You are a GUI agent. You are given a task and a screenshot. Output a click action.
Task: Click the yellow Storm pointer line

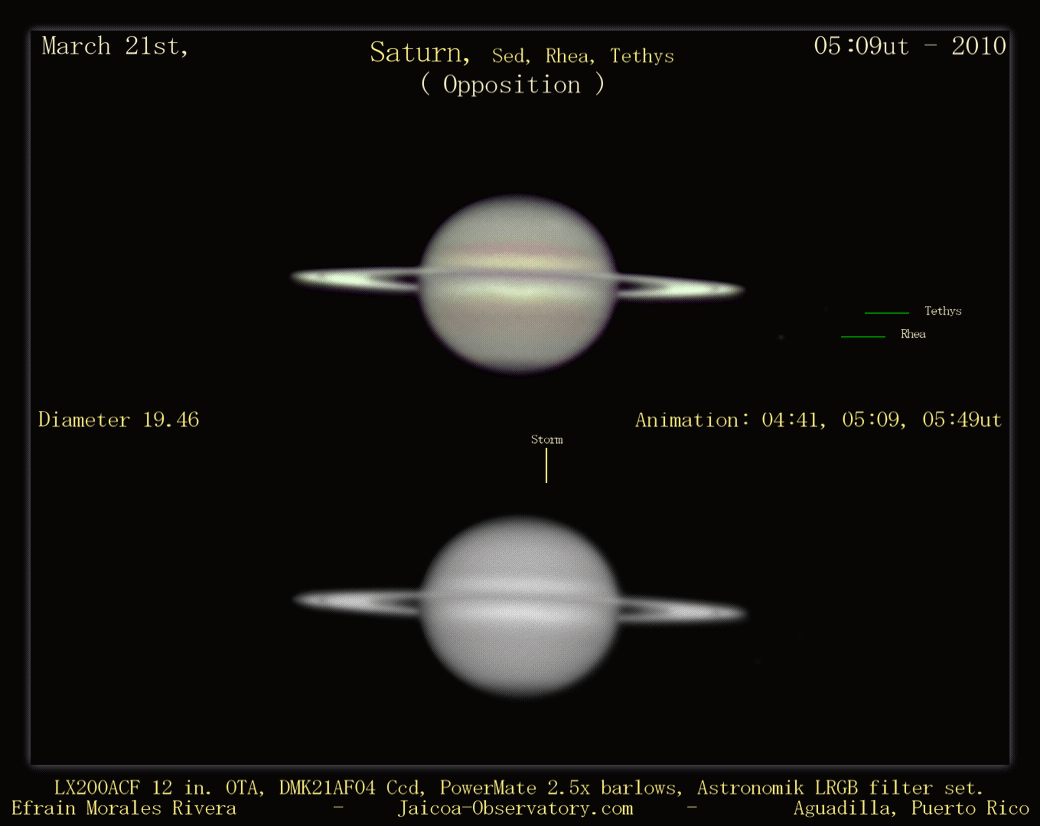(x=546, y=466)
